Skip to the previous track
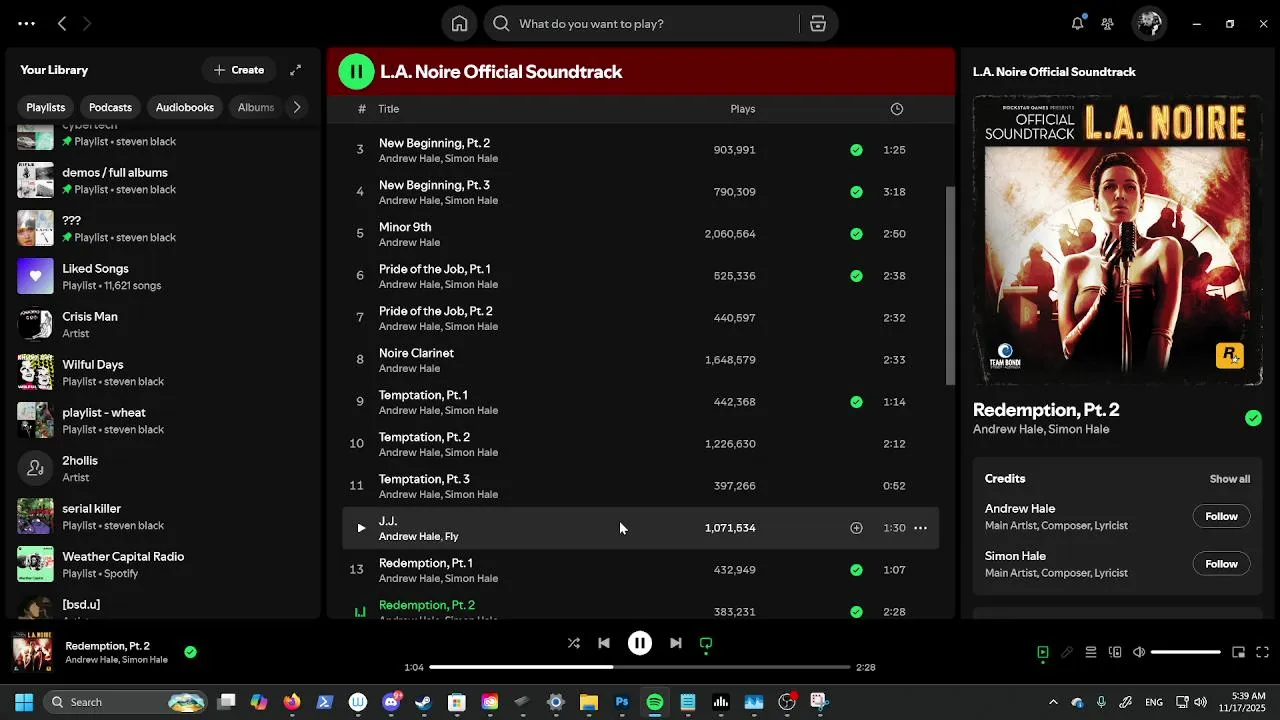Viewport: 1280px width, 720px height. (604, 643)
